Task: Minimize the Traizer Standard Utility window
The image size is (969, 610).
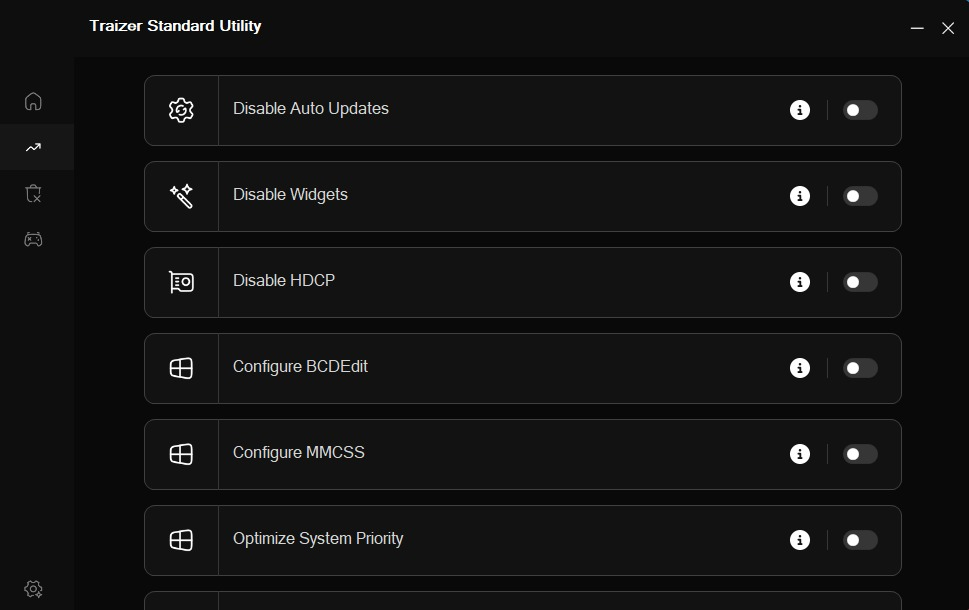Action: (x=917, y=28)
